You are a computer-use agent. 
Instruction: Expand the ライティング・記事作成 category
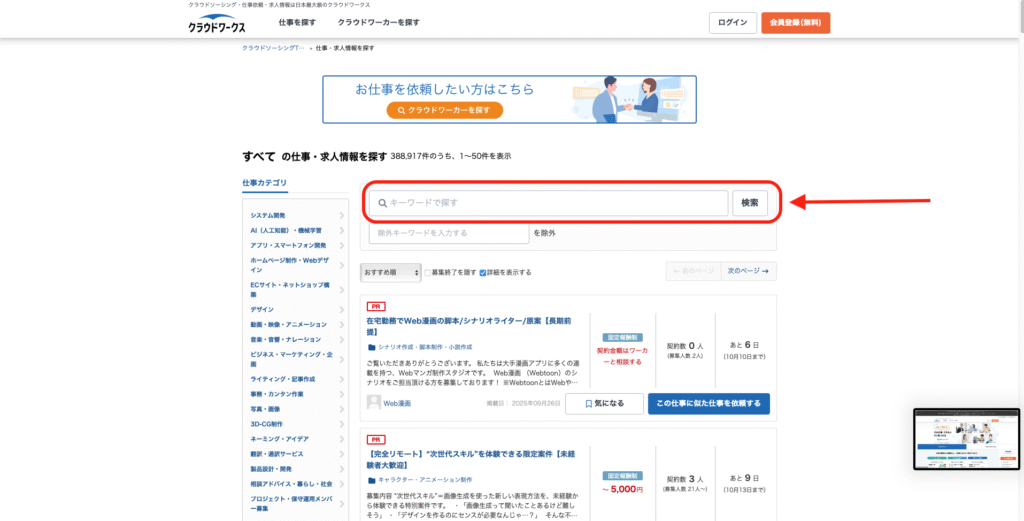click(x=341, y=379)
